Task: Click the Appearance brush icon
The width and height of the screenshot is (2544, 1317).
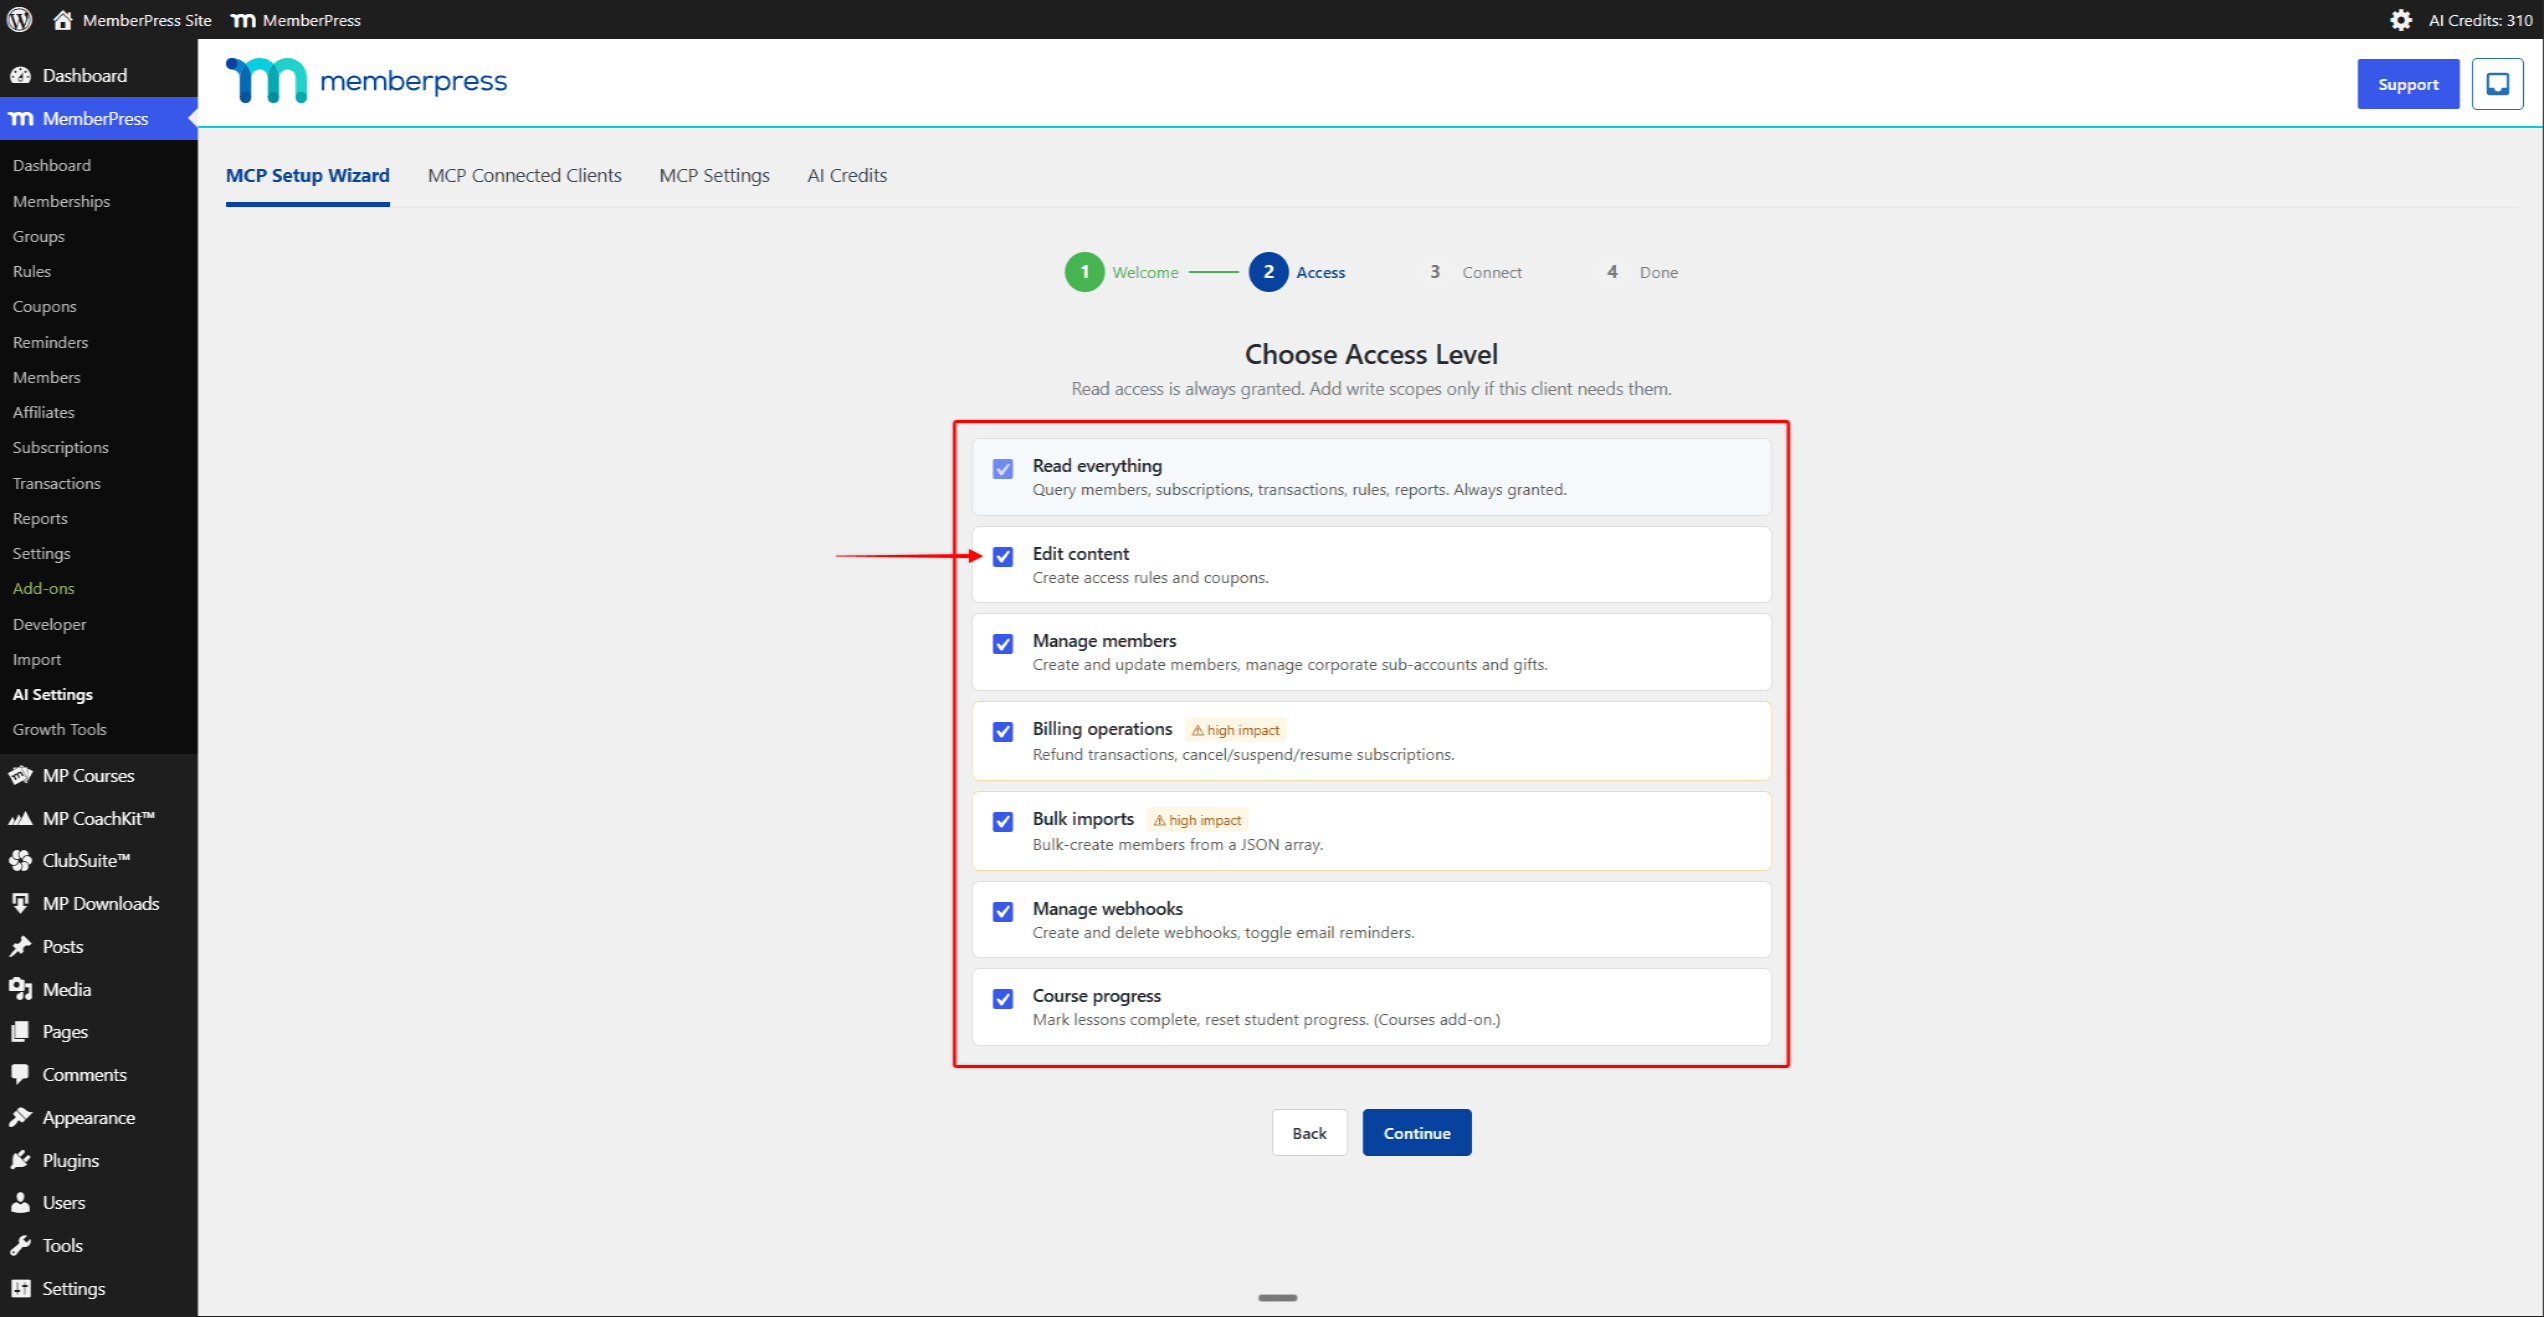Action: point(20,1117)
